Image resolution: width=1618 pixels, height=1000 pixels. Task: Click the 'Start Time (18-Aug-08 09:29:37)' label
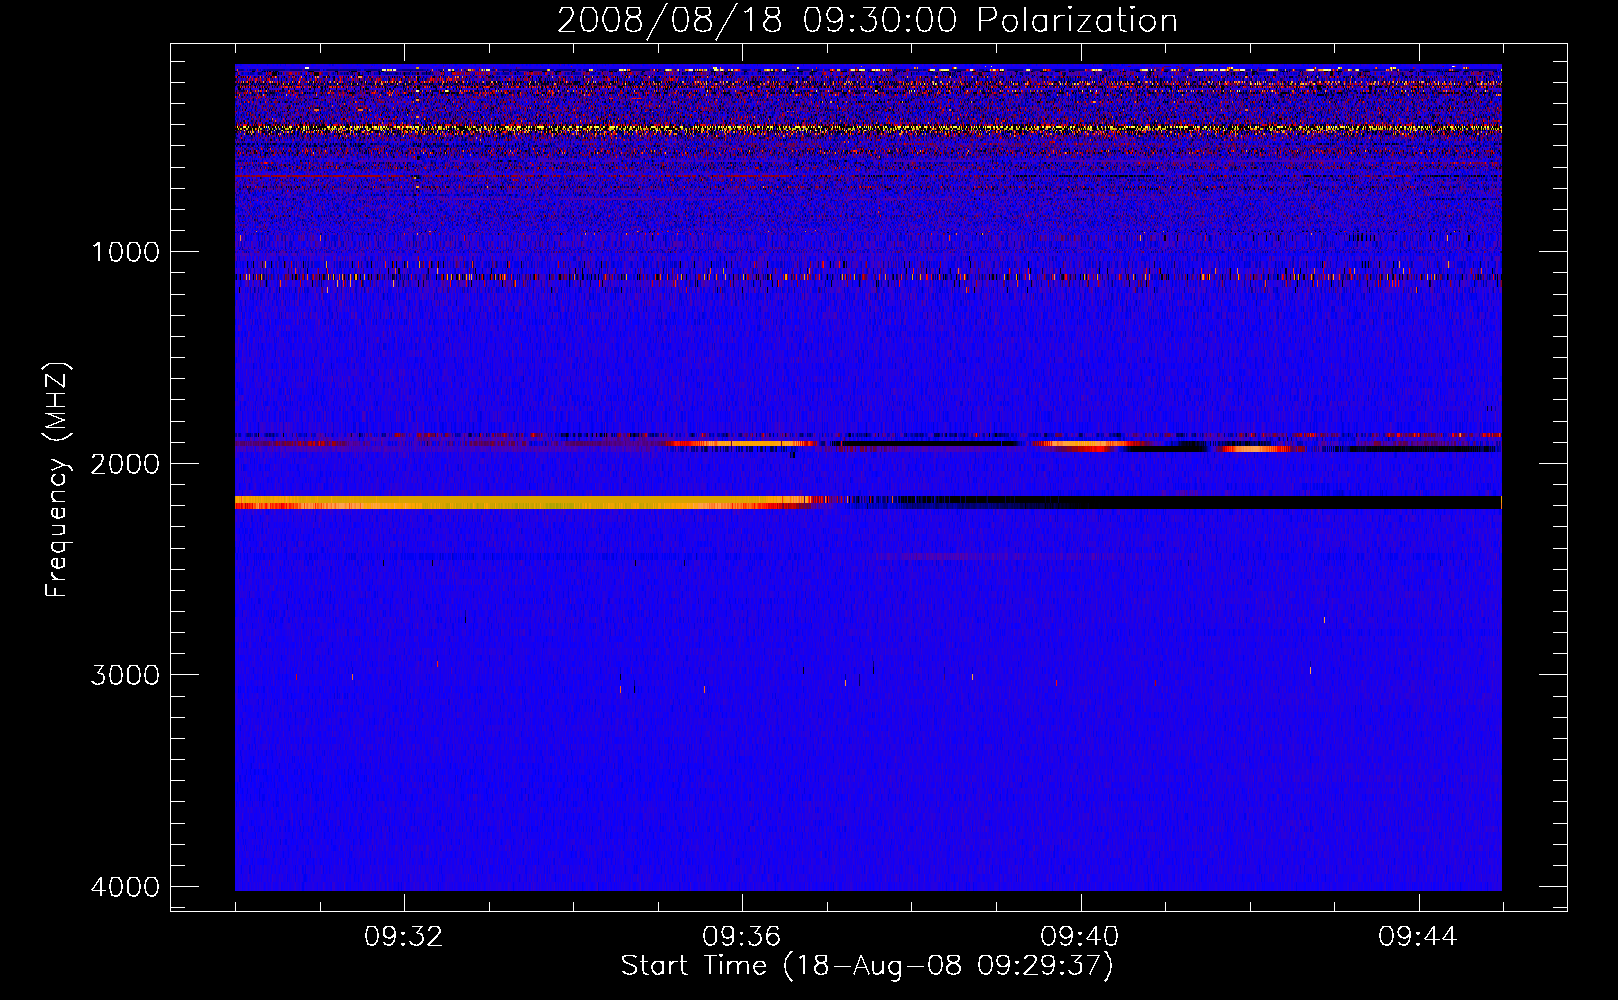[867, 966]
